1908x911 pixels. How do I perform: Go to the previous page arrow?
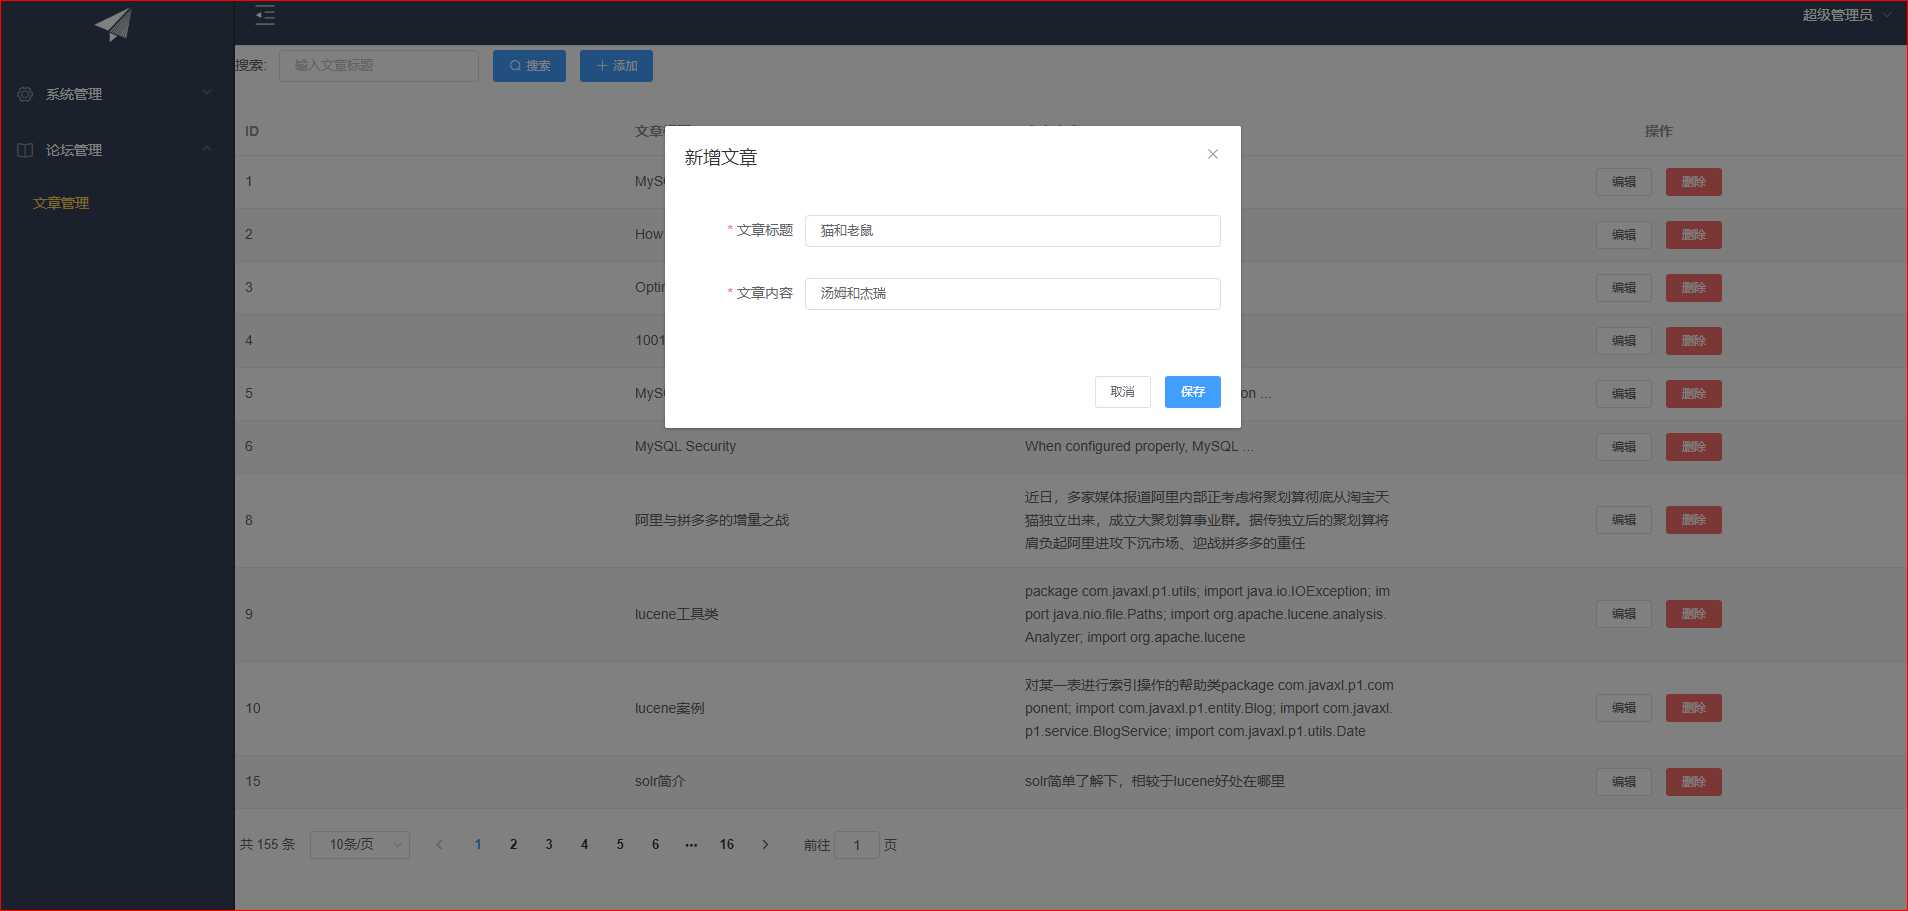(439, 845)
